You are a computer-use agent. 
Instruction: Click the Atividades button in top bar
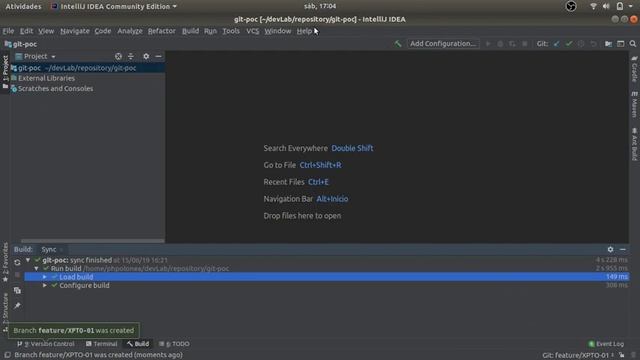23,7
